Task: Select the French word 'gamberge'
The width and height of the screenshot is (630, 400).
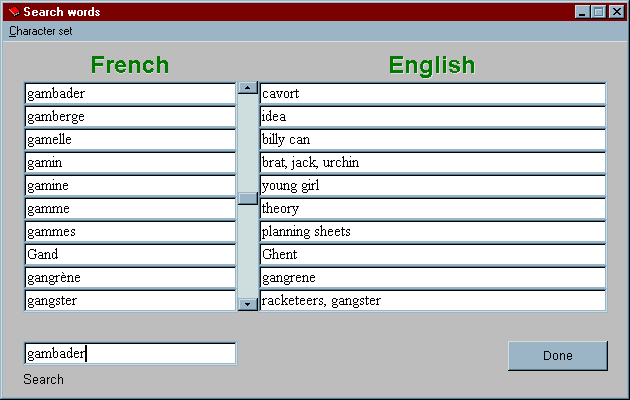Action: (x=130, y=117)
